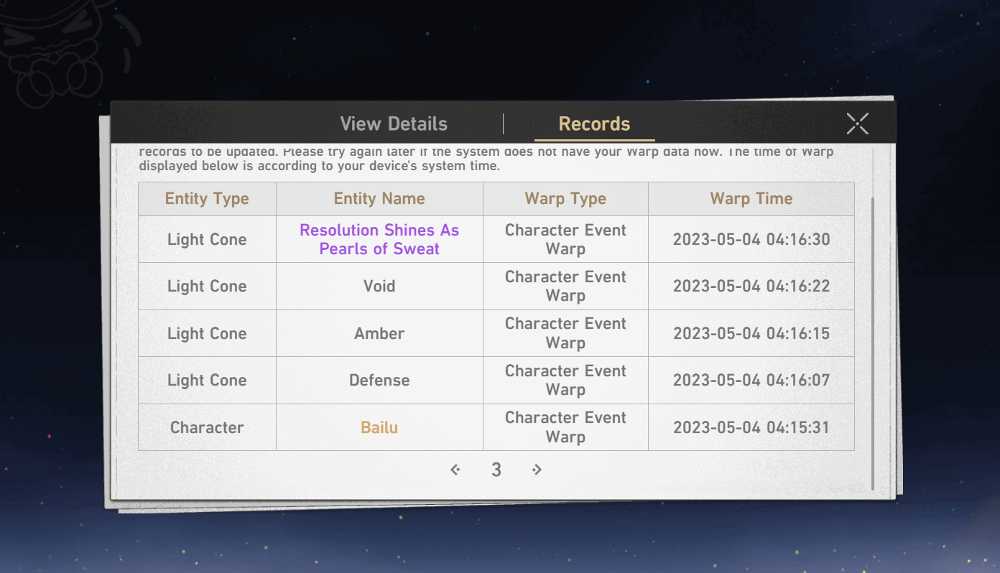Select the Amber light cone name
Viewport: 1000px width, 573px height.
tap(379, 333)
